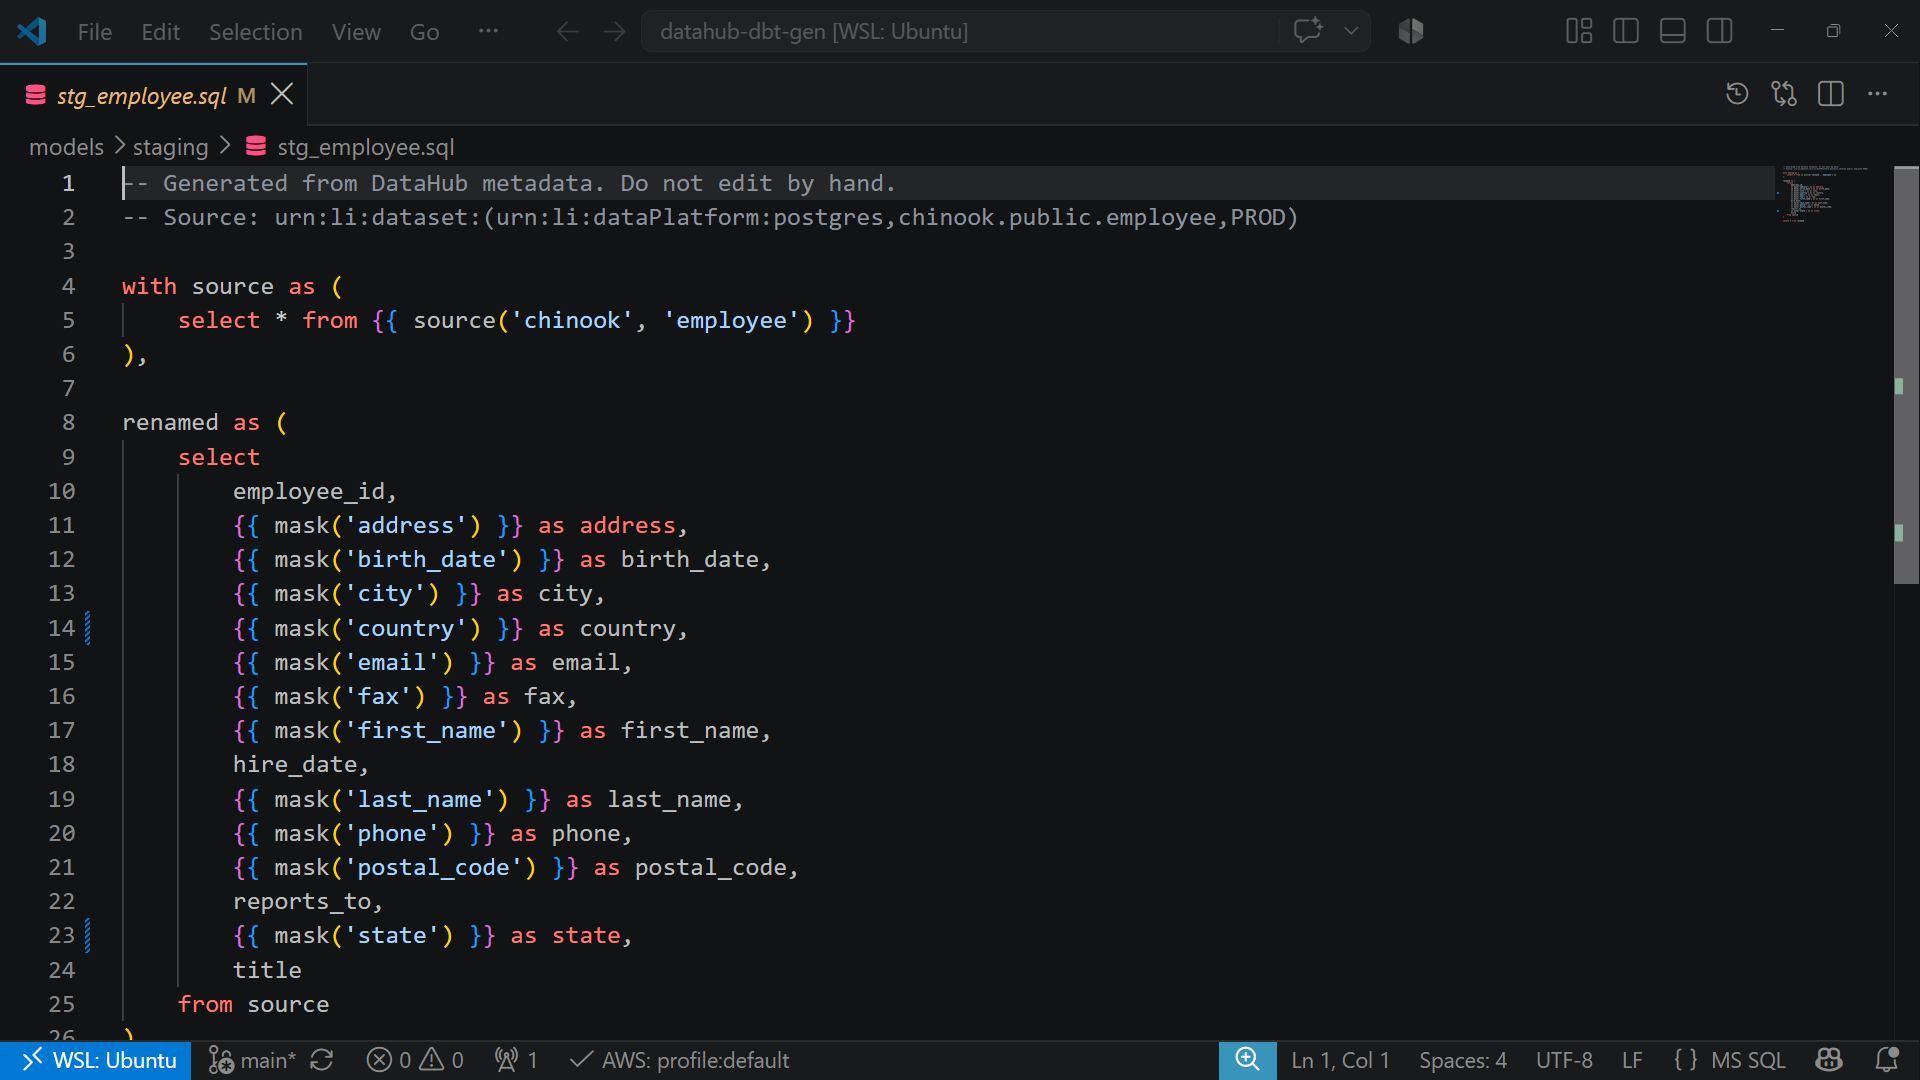Open the View menu
Screen dimensions: 1920x1080
[x=356, y=31]
